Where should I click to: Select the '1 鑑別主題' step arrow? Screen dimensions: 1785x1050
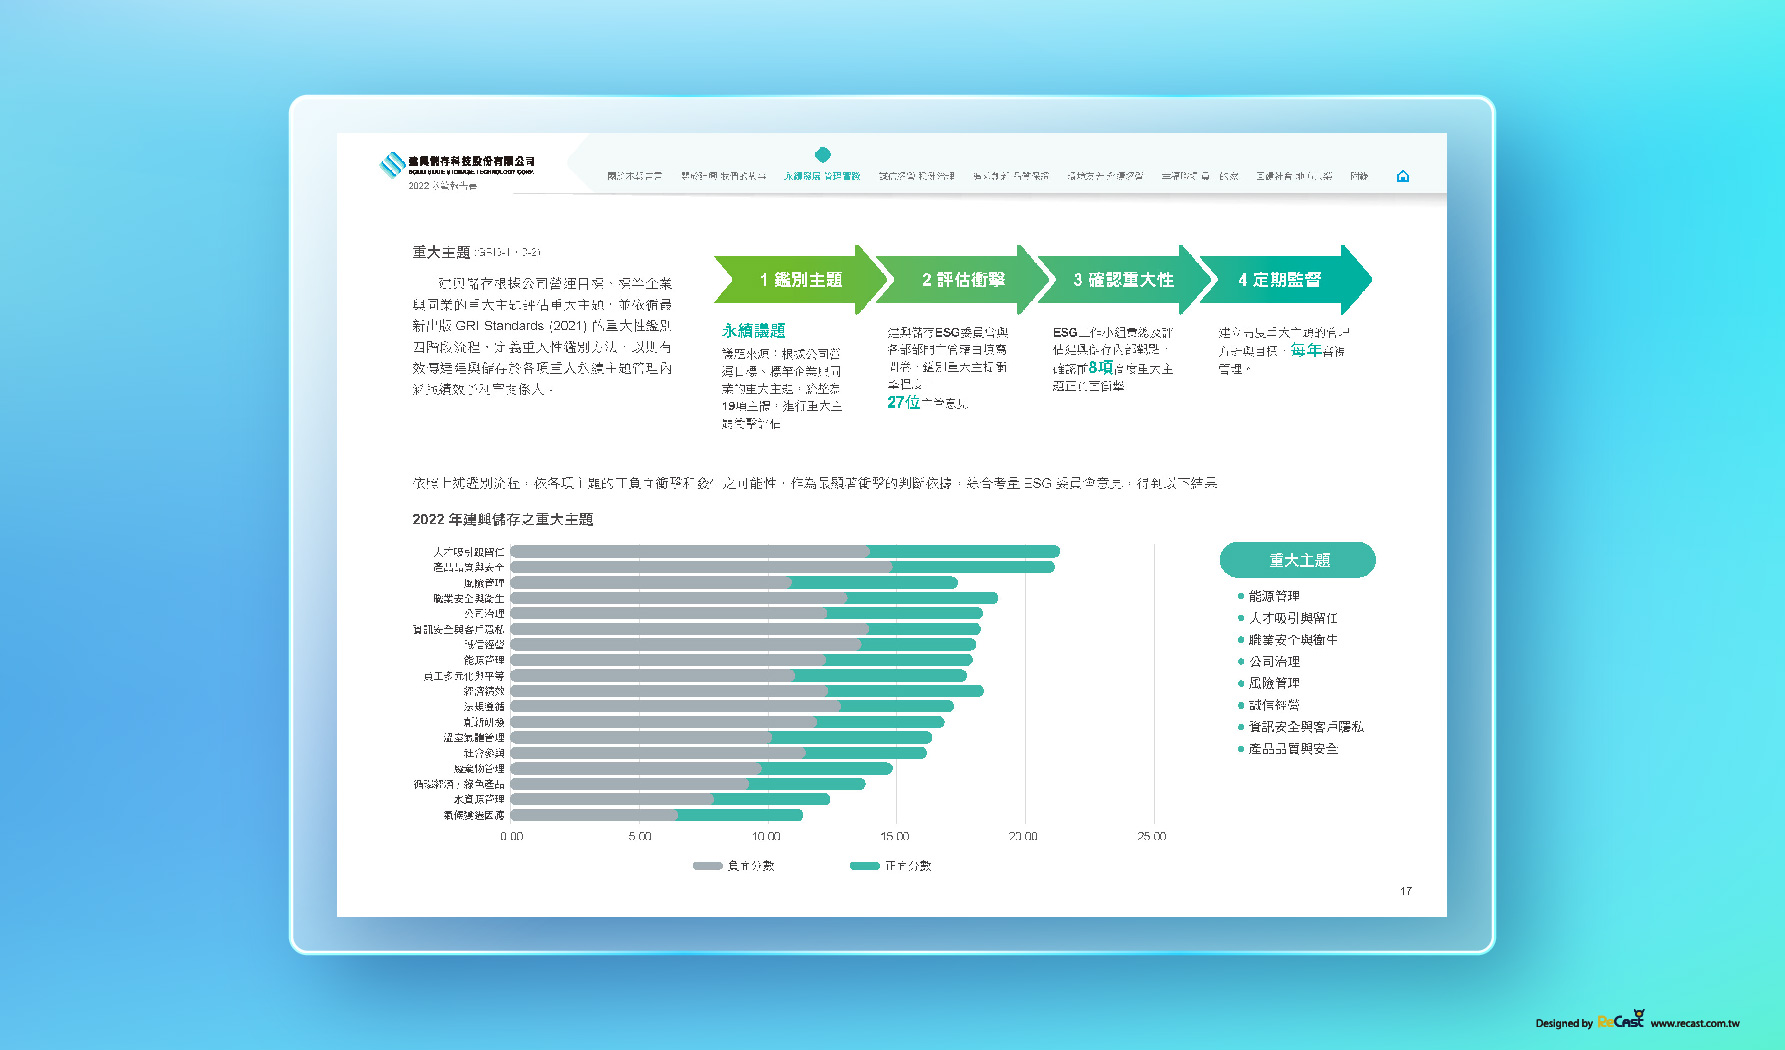pyautogui.click(x=801, y=280)
